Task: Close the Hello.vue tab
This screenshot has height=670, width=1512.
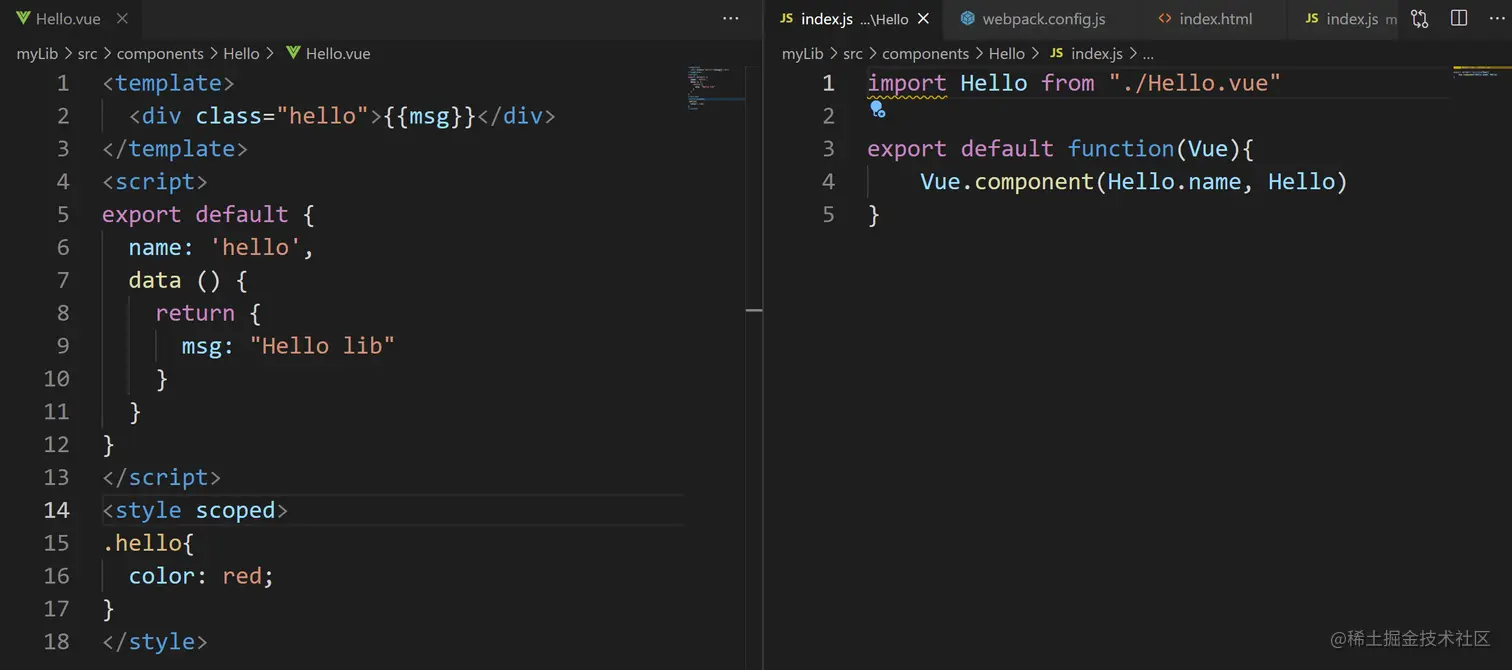Action: click(x=122, y=18)
